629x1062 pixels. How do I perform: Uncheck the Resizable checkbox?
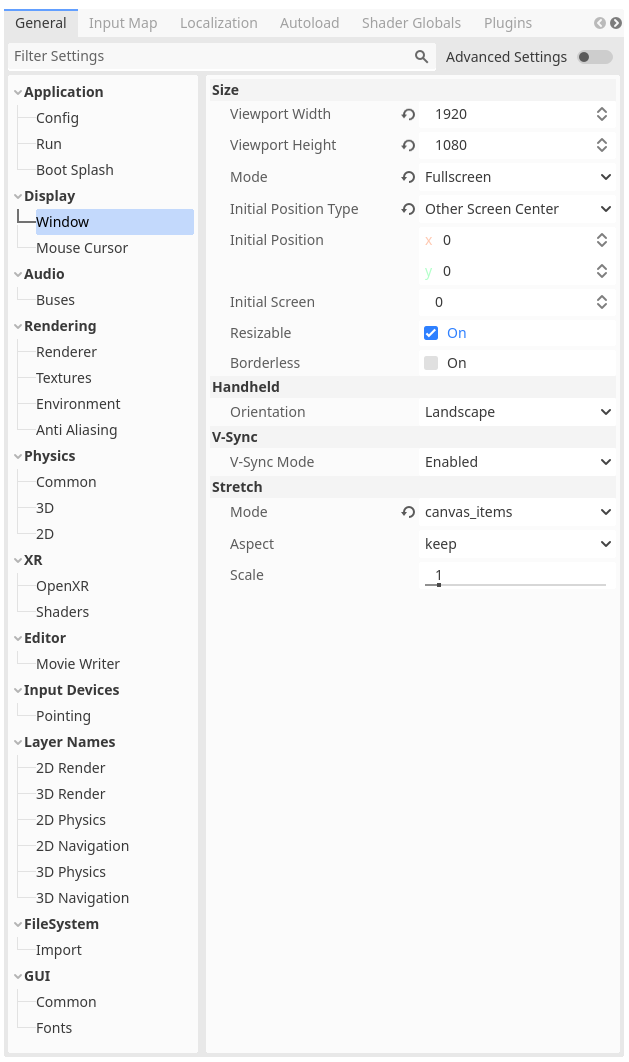pyautogui.click(x=431, y=333)
